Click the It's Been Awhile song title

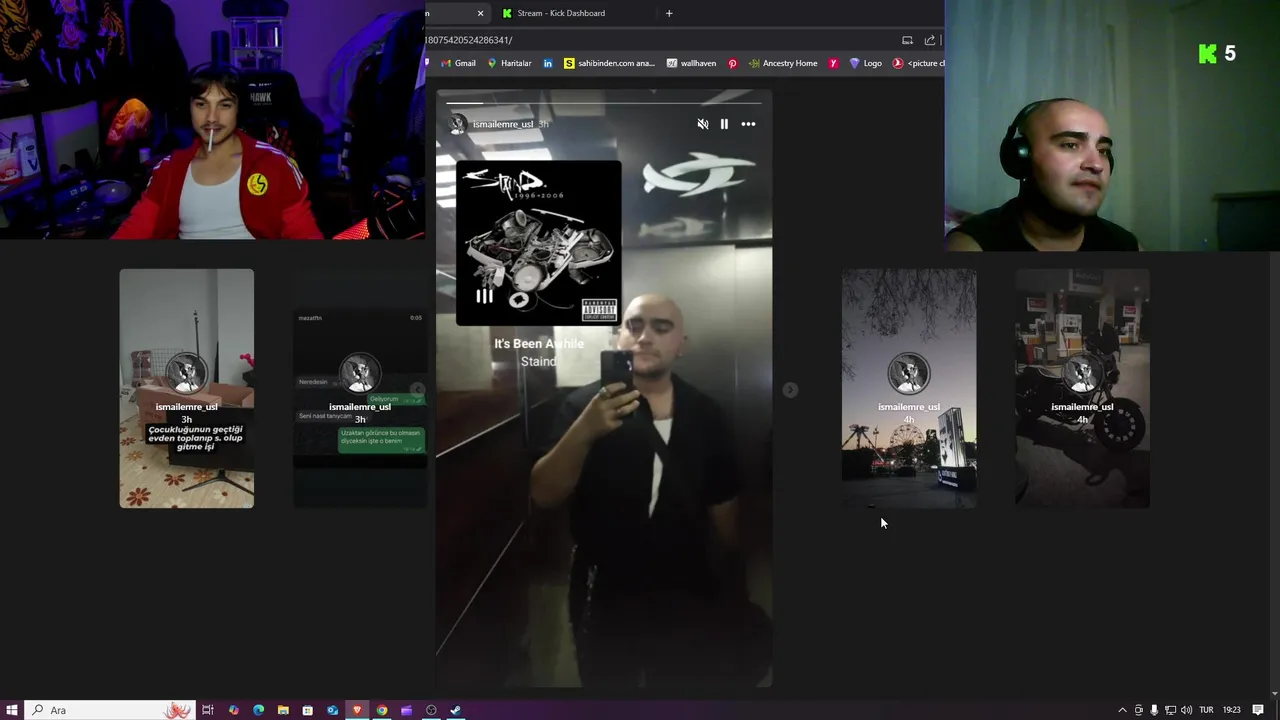539,343
